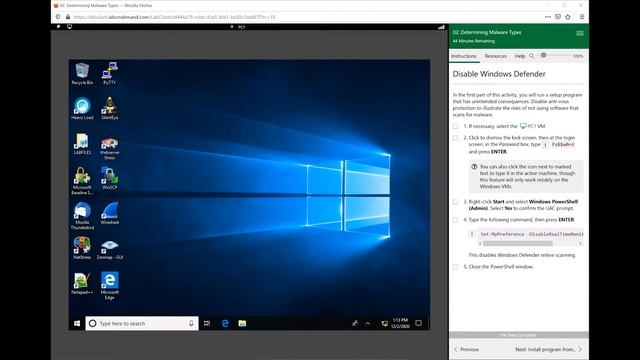
Task: Click the command box horizontal scrollbar
Action: point(518,243)
